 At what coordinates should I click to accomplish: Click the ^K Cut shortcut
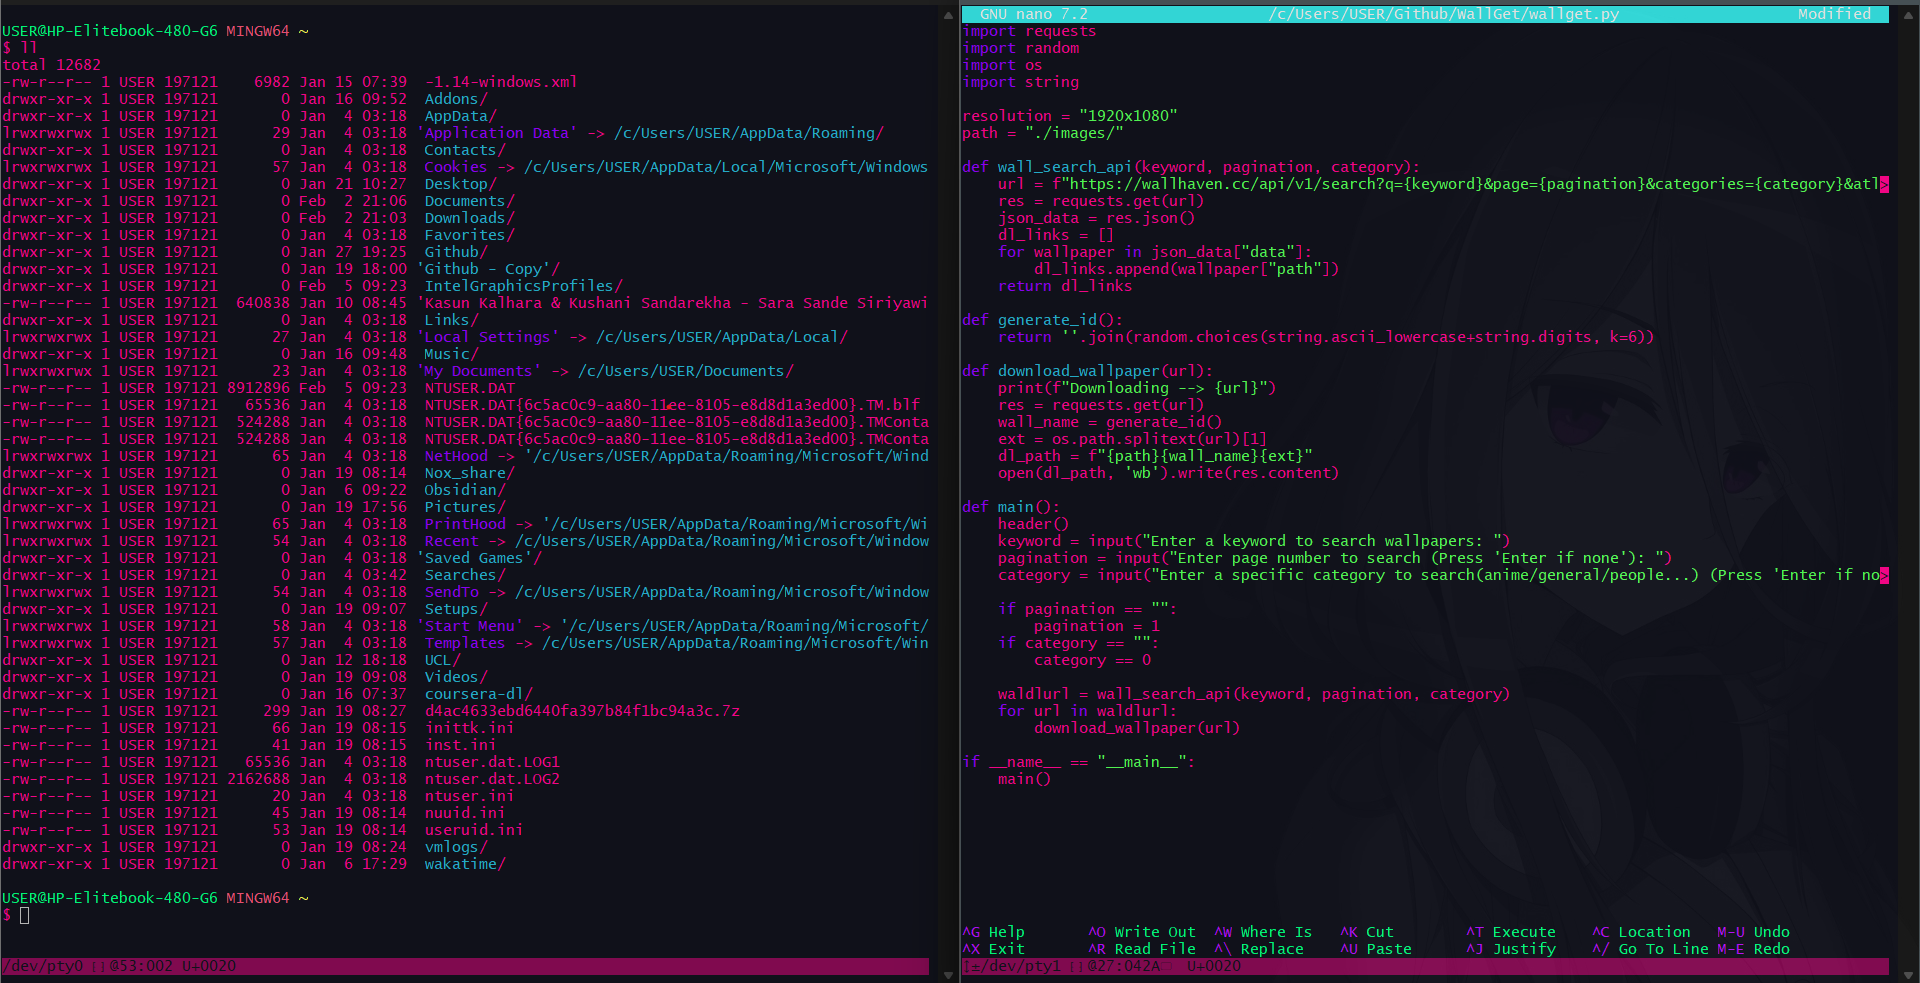pos(1367,932)
